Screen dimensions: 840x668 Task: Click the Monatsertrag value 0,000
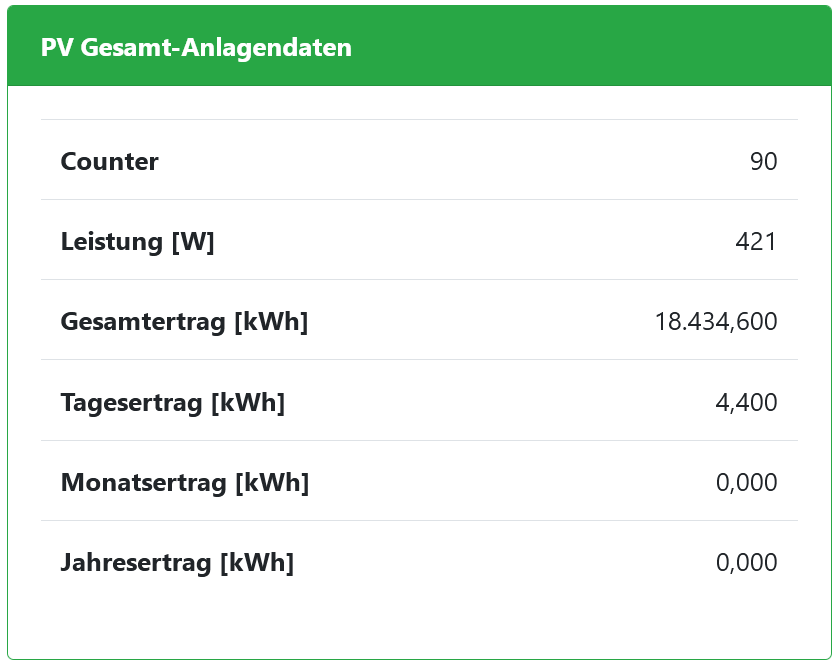pyautogui.click(x=746, y=482)
